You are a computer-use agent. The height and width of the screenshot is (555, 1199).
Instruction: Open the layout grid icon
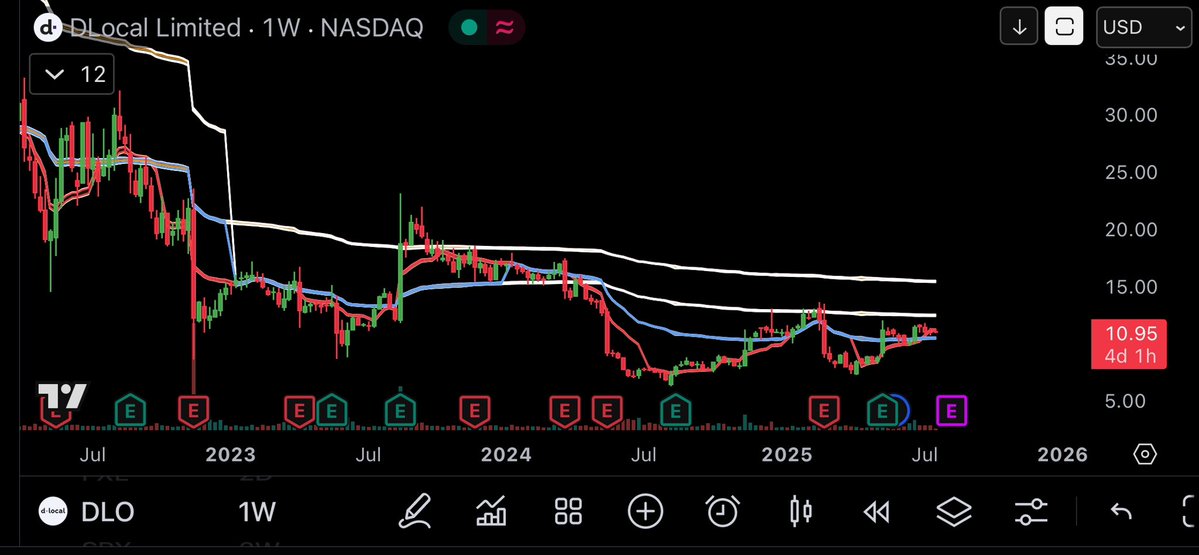(x=568, y=511)
